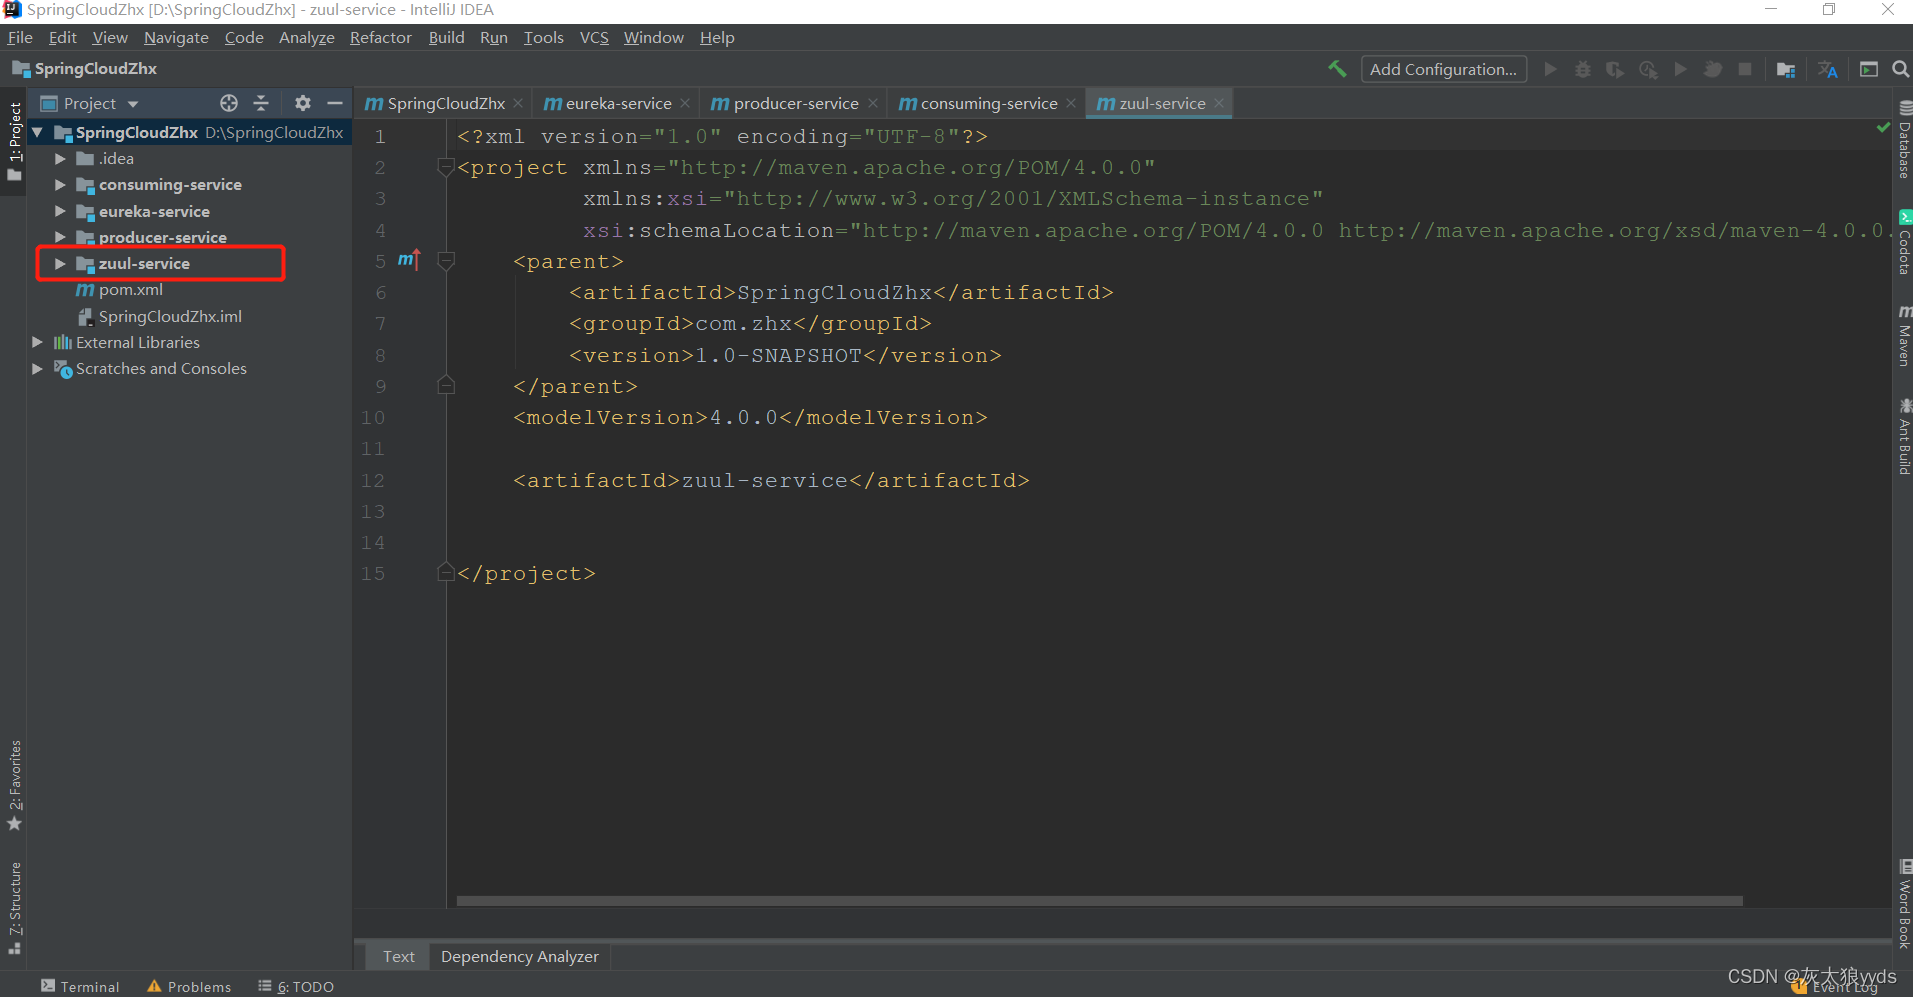Click SpringCloudZhx breadcrumb in navigation bar
Image resolution: width=1913 pixels, height=997 pixels.
pyautogui.click(x=85, y=68)
